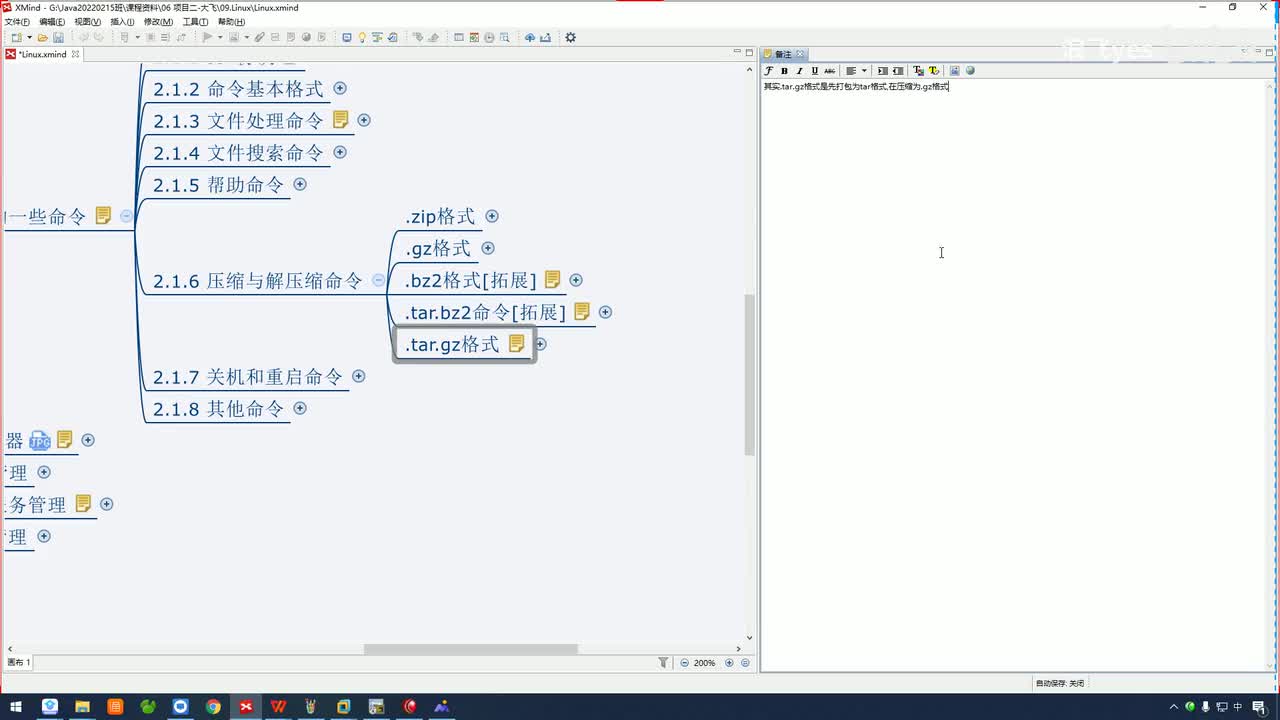This screenshot has width=1280, height=720.
Task: Click the settings gear toolbar icon
Action: point(570,38)
